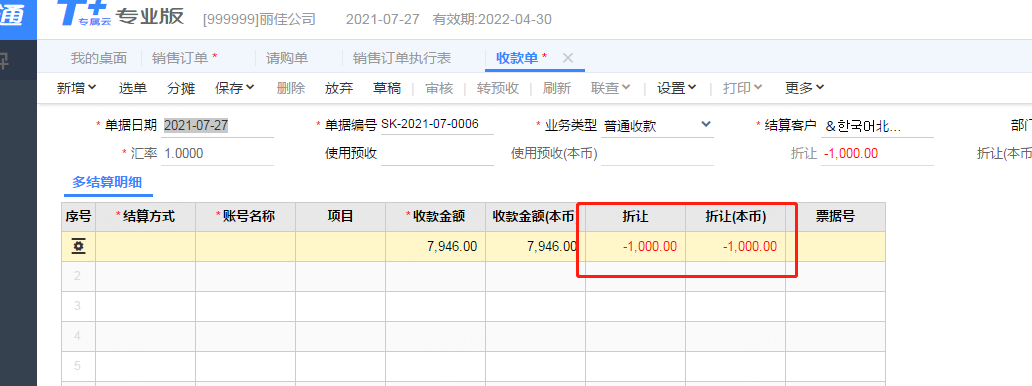Select the 多结算明细 tab
The height and width of the screenshot is (386, 1032).
click(x=108, y=182)
